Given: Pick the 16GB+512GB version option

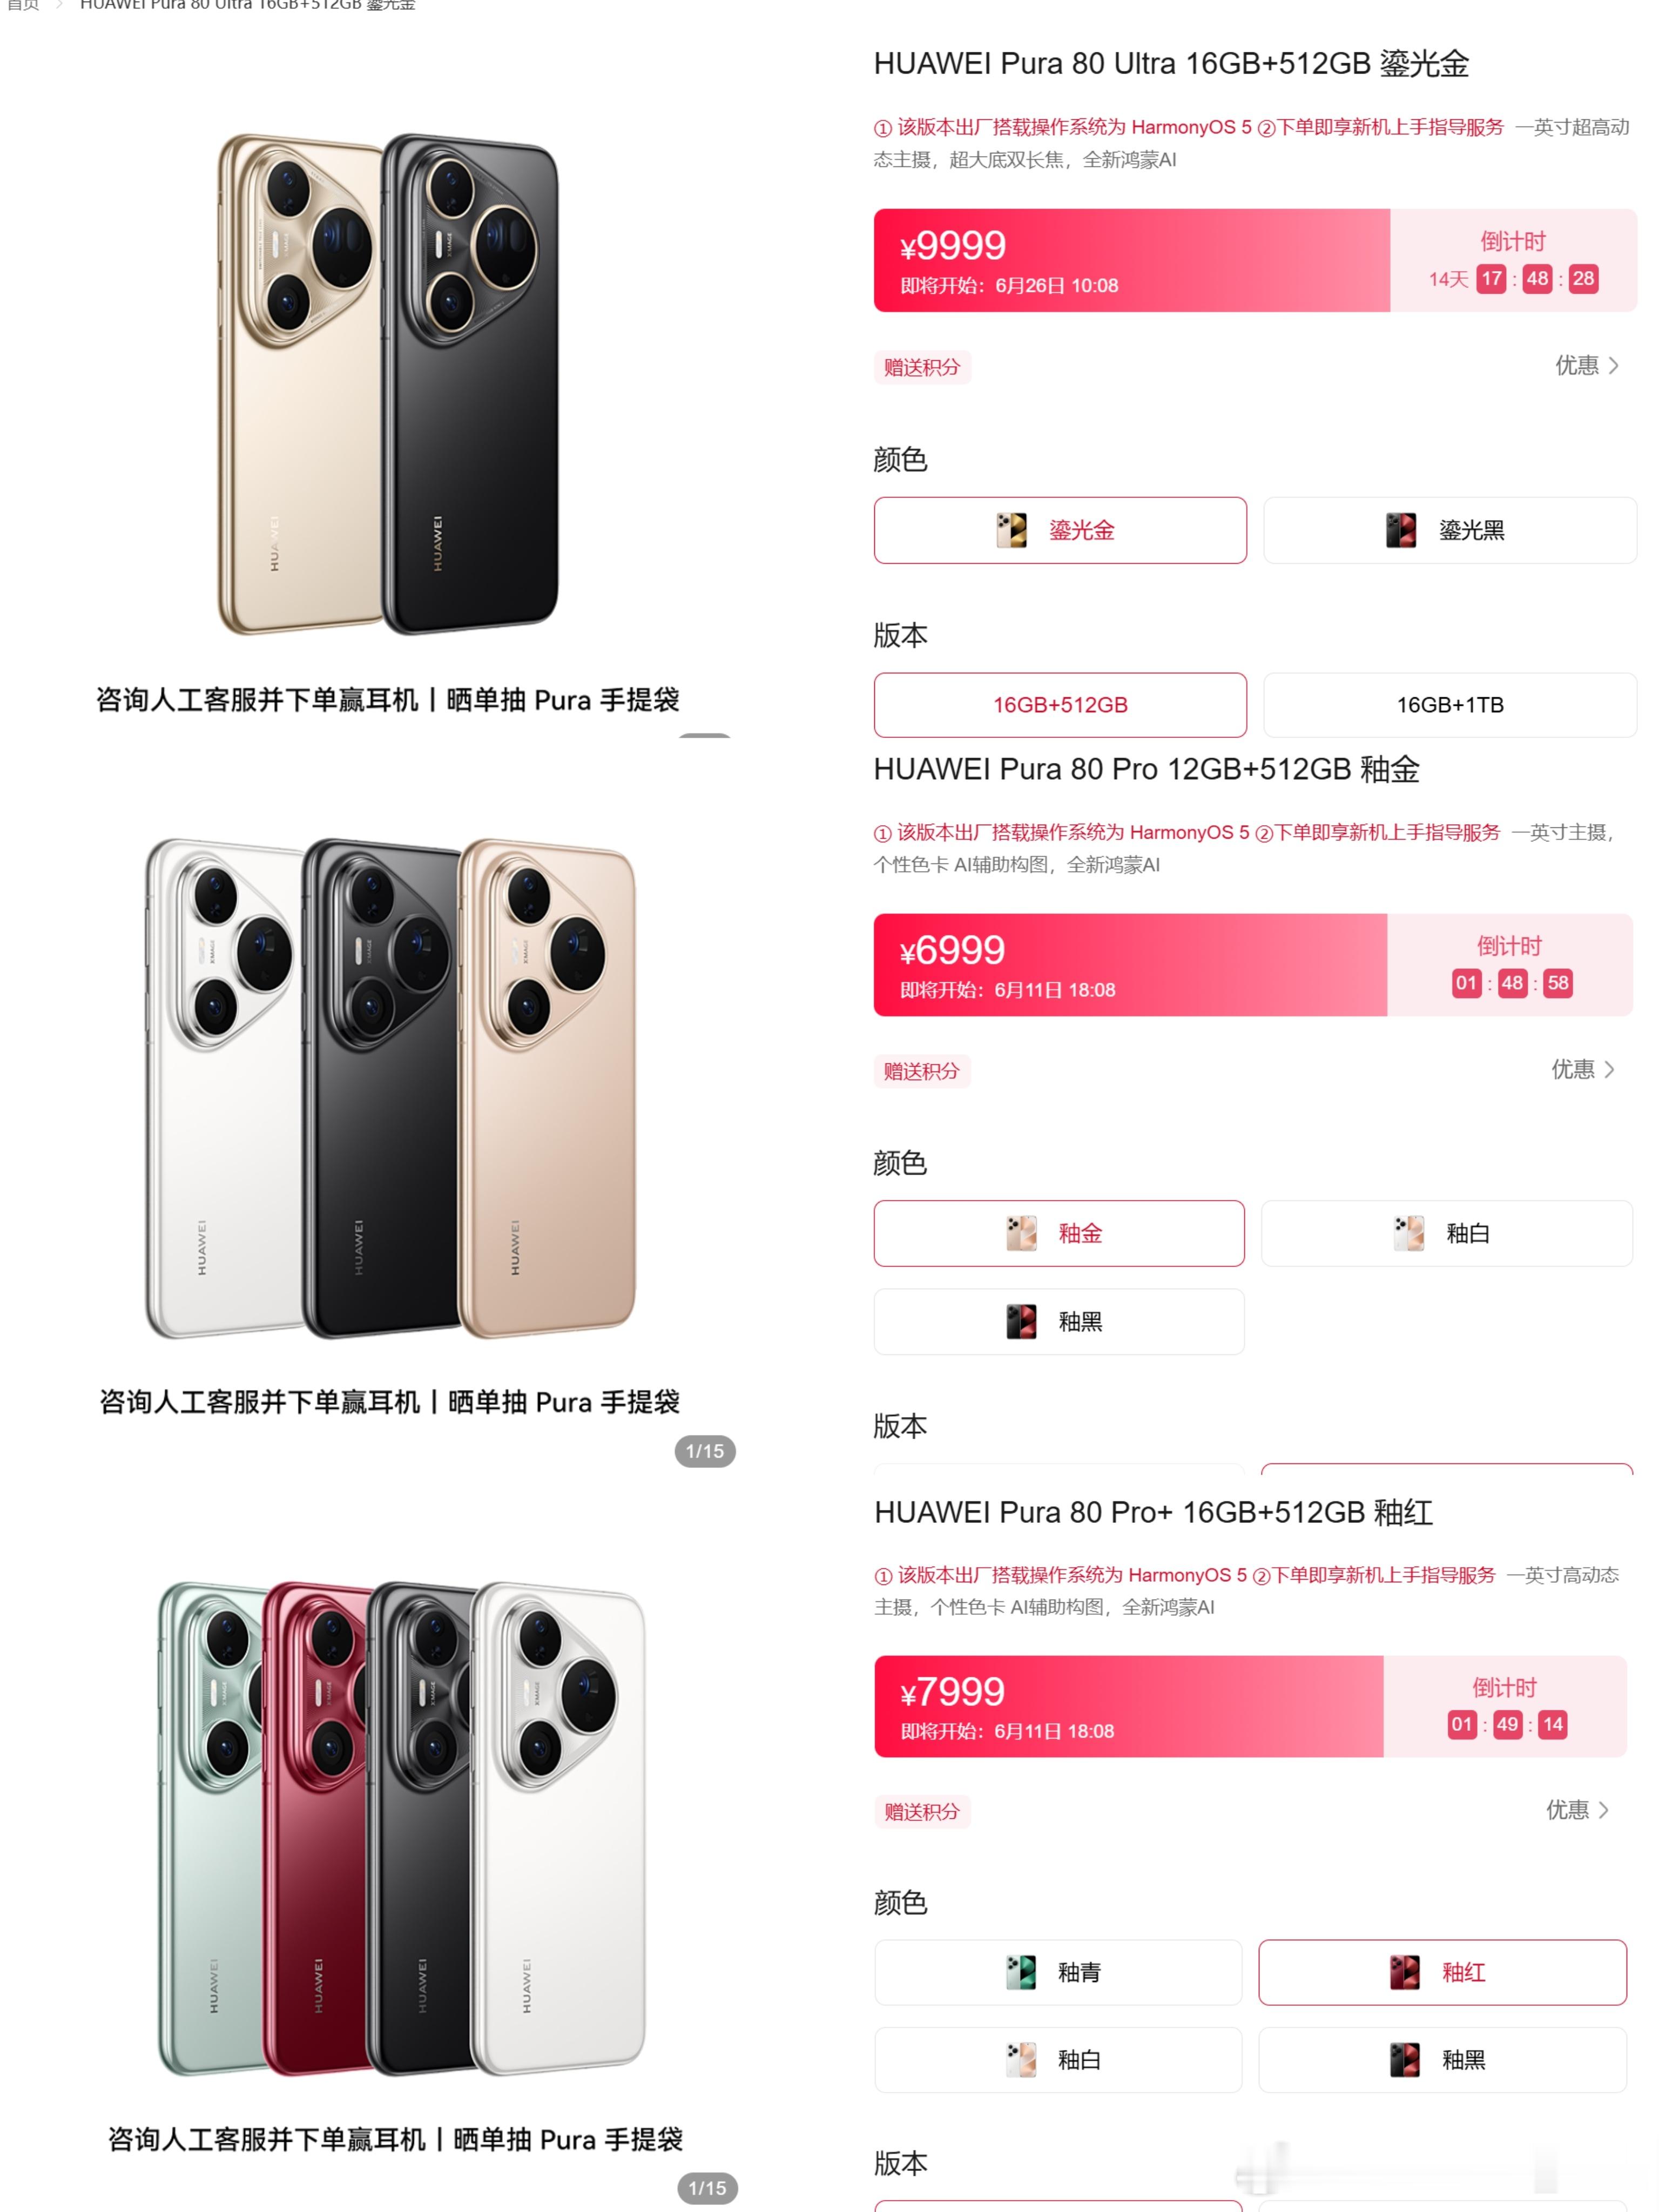Looking at the screenshot, I should [1060, 705].
